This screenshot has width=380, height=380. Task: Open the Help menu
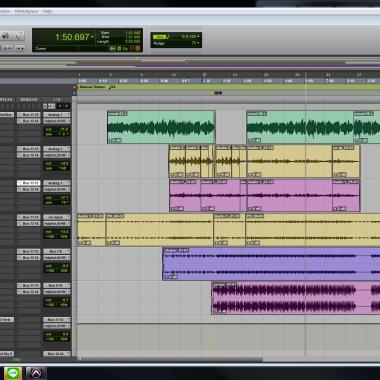tap(48, 11)
